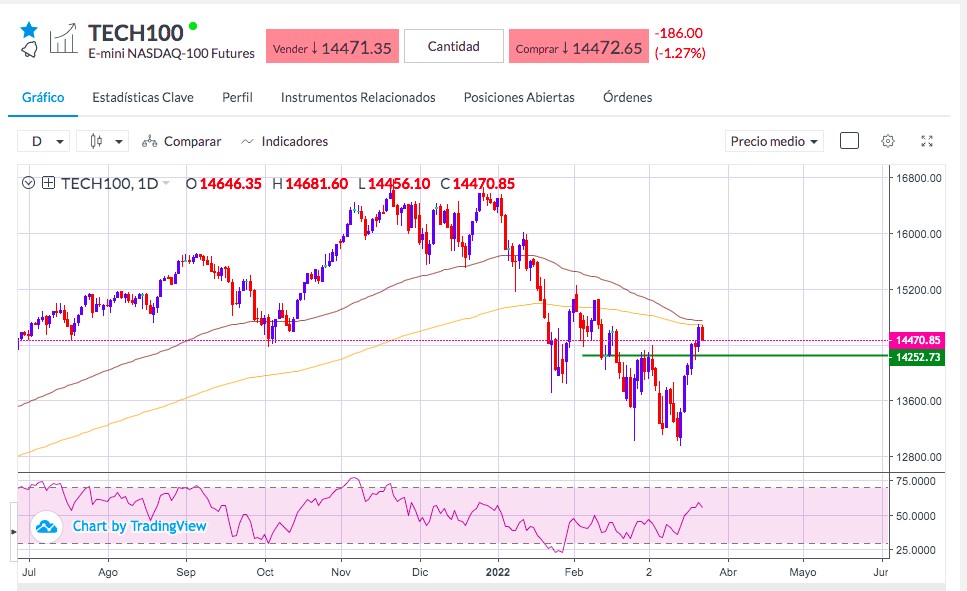Click the 16800.00 price axis label

point(919,178)
